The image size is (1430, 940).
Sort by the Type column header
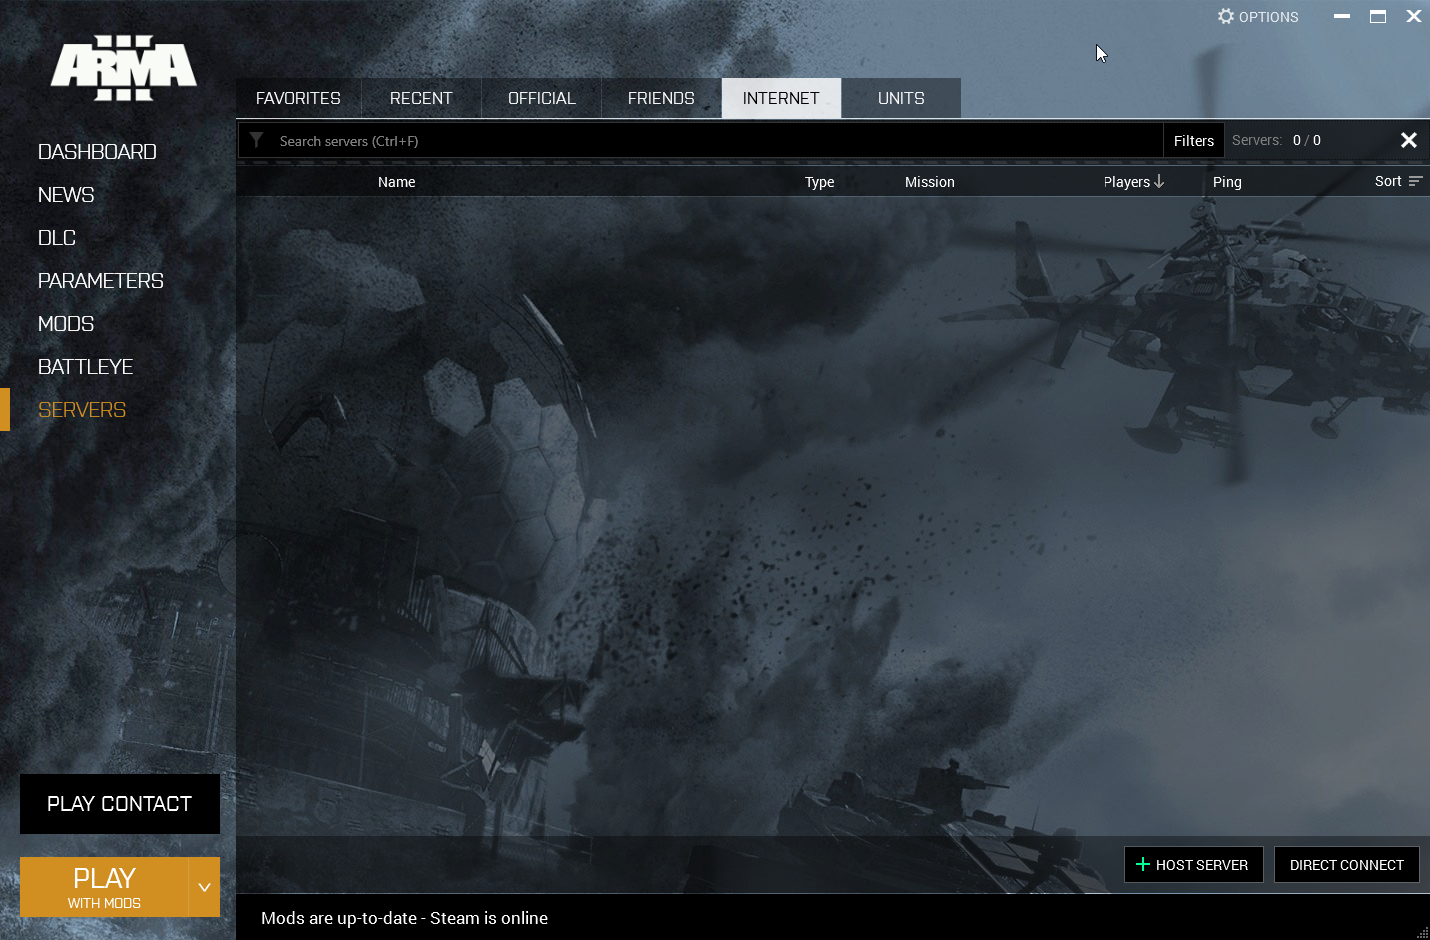tap(819, 182)
